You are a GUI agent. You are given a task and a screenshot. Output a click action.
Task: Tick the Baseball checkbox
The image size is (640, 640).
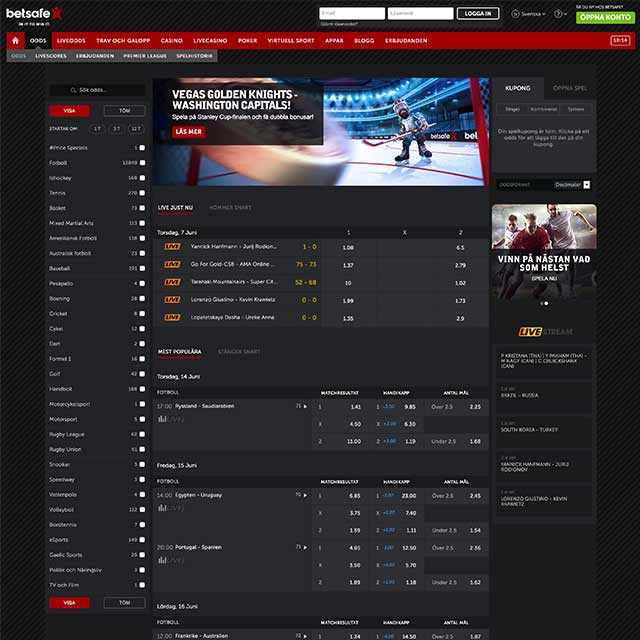(x=142, y=269)
